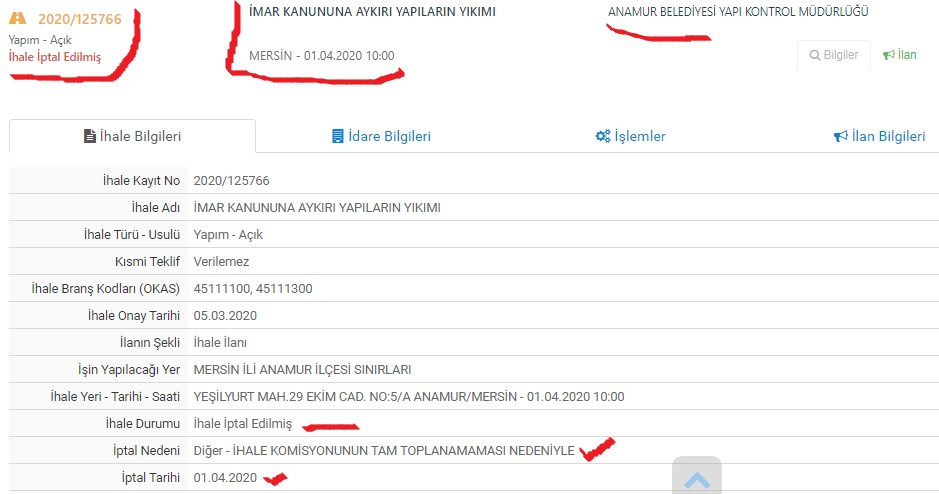The width and height of the screenshot is (939, 494).
Task: Open the İşlemler tab
Action: (630, 137)
